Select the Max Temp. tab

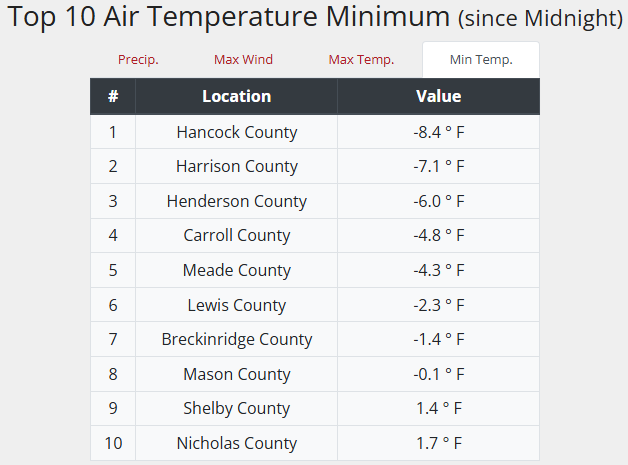click(361, 60)
